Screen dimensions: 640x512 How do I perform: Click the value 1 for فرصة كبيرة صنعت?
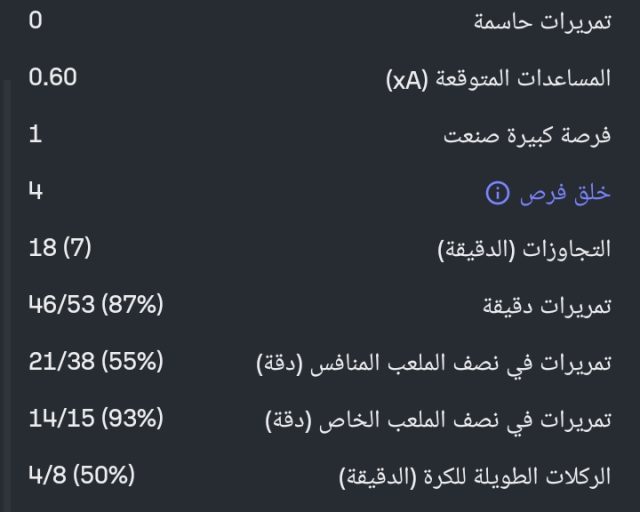pyautogui.click(x=36, y=134)
